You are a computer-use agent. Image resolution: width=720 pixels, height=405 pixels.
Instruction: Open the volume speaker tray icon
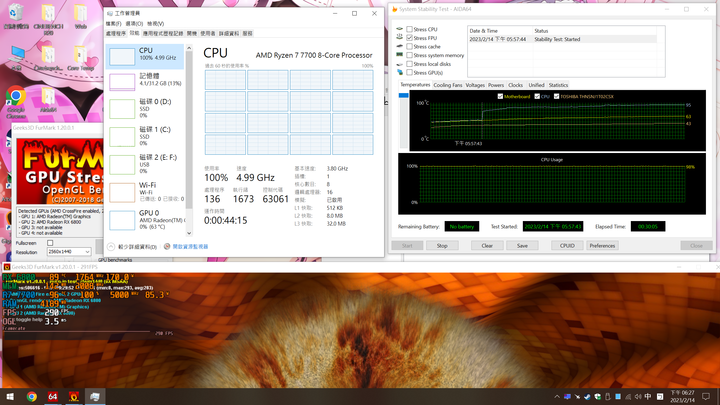pyautogui.click(x=638, y=397)
